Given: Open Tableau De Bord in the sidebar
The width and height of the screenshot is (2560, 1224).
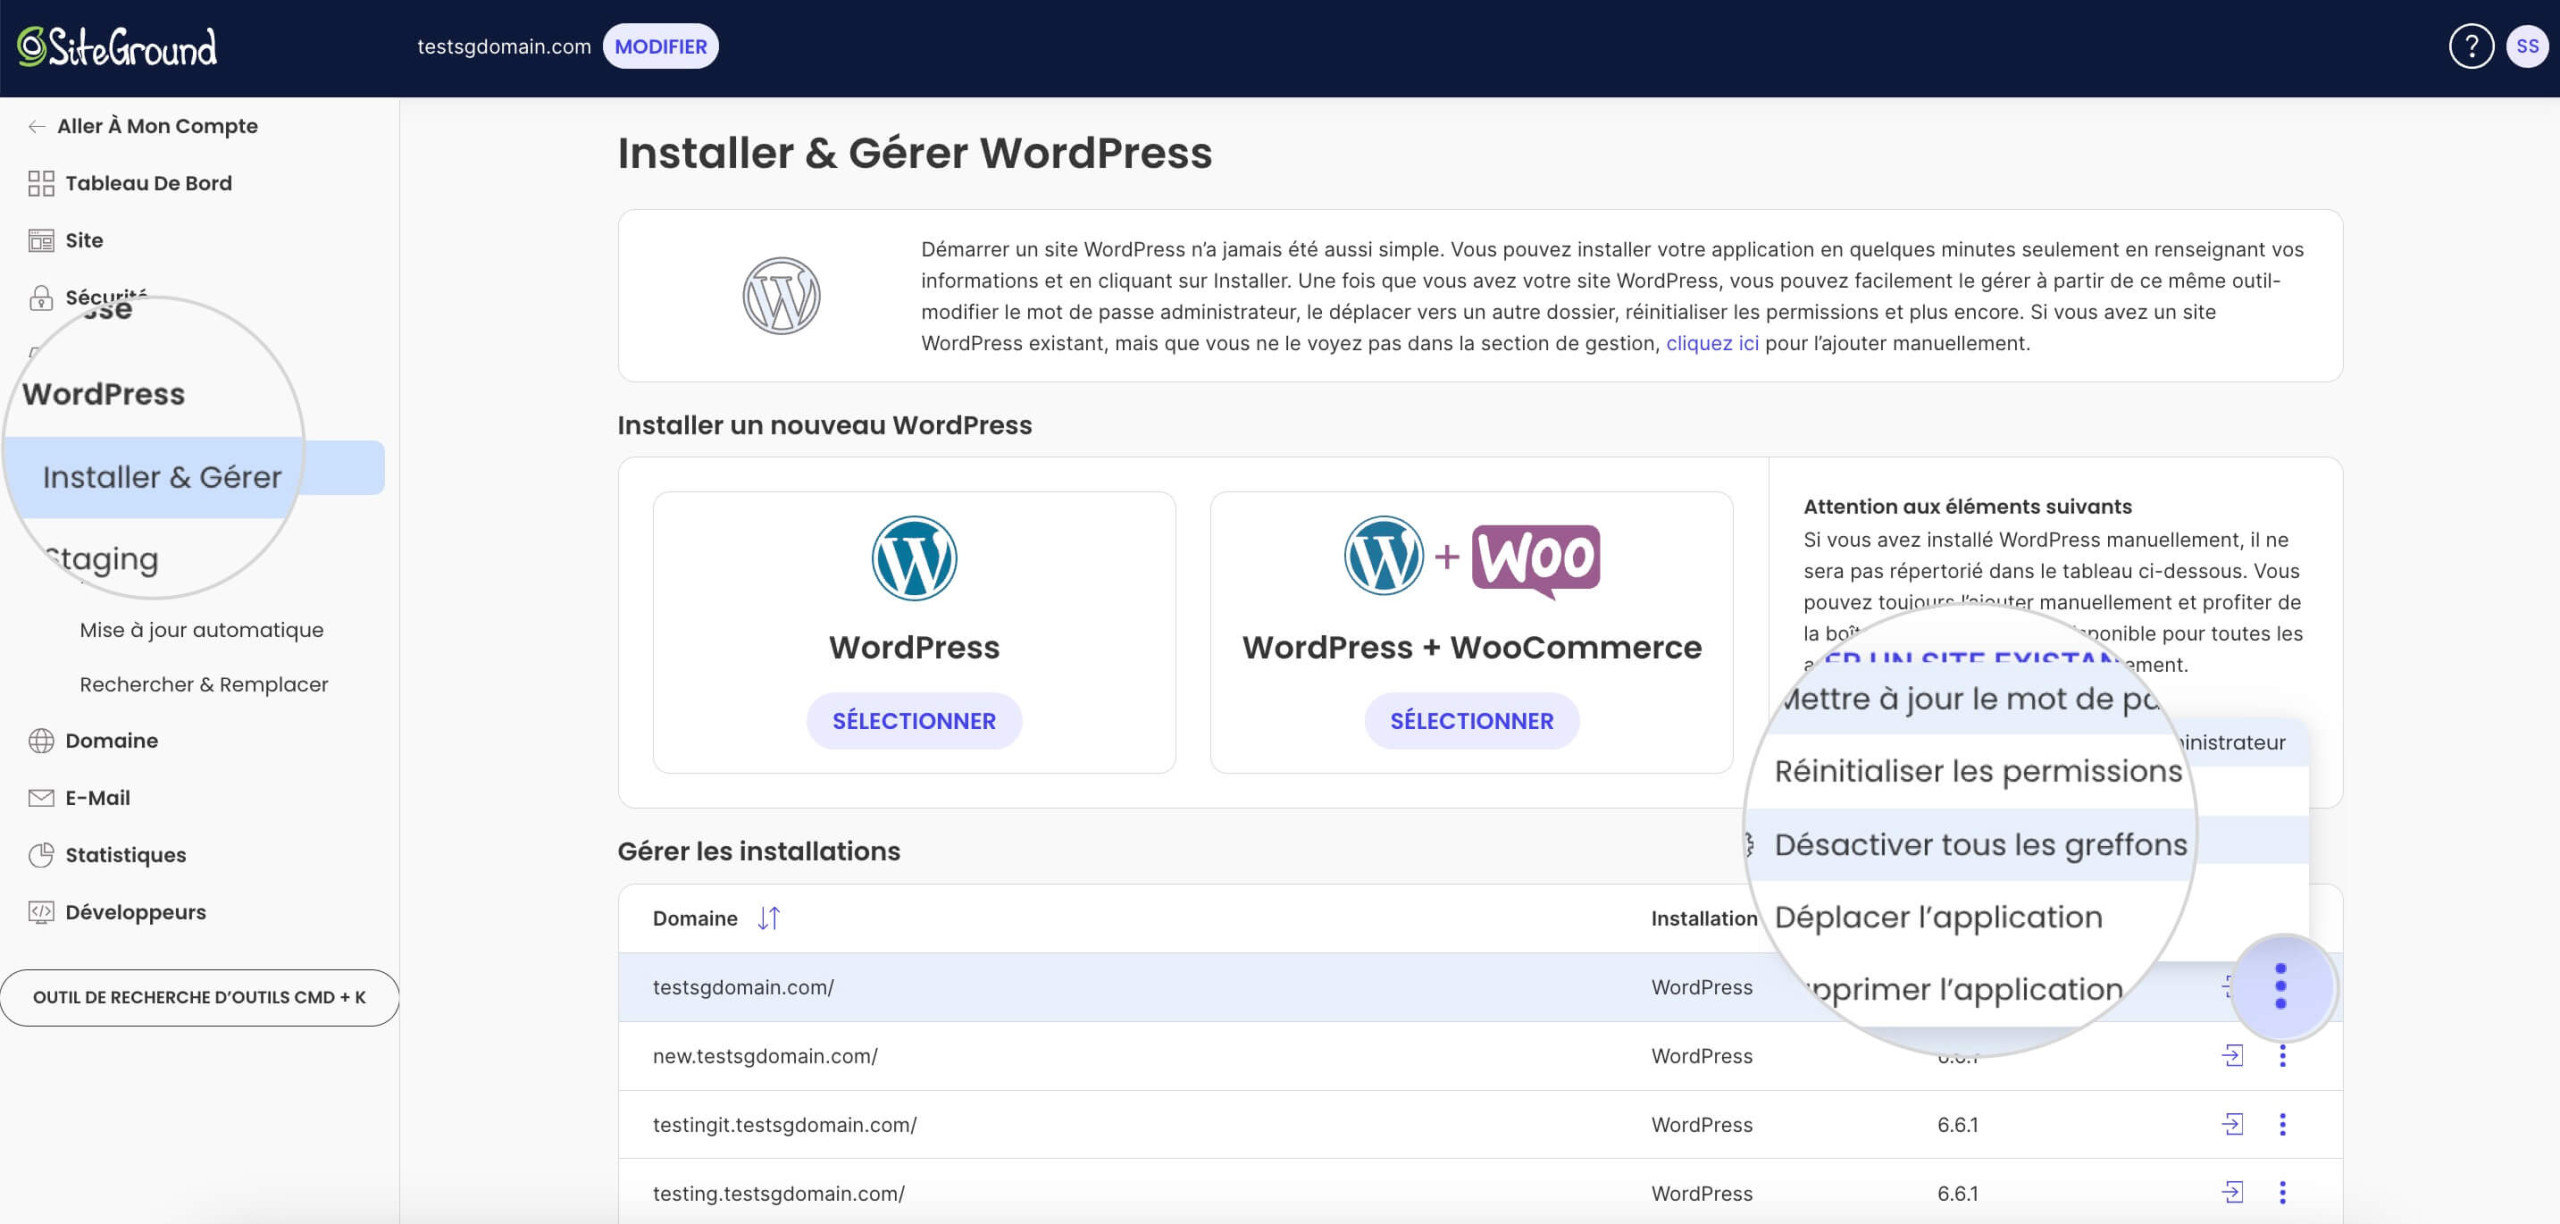Looking at the screenshot, I should (148, 183).
